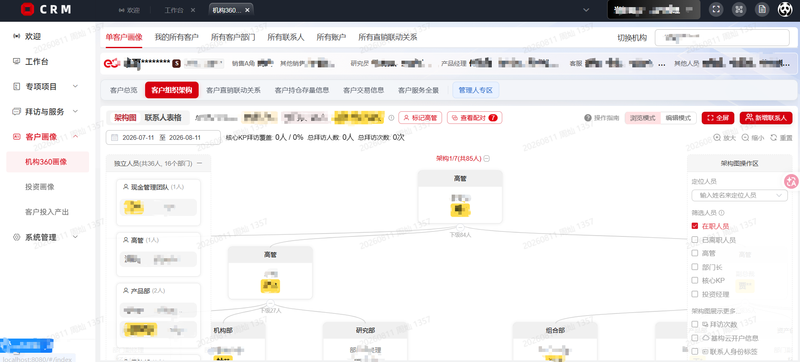Screen dimensions: 800x362
Task: Click the 客户画像 sidebar icon
Action: [16, 136]
